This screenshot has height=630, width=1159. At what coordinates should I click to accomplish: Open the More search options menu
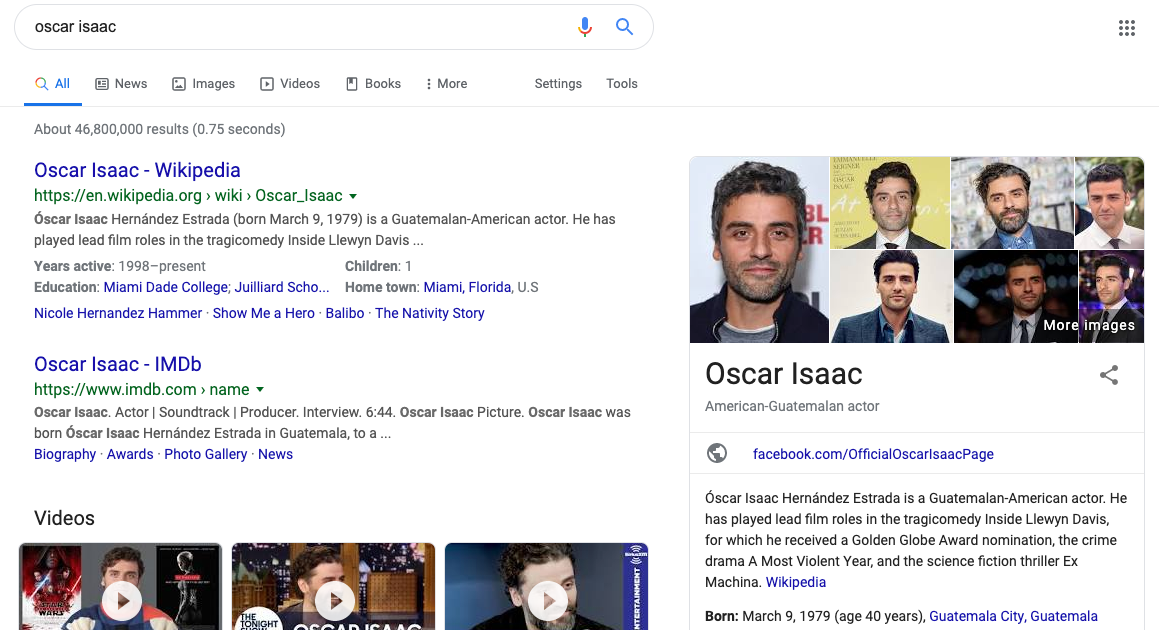click(446, 84)
